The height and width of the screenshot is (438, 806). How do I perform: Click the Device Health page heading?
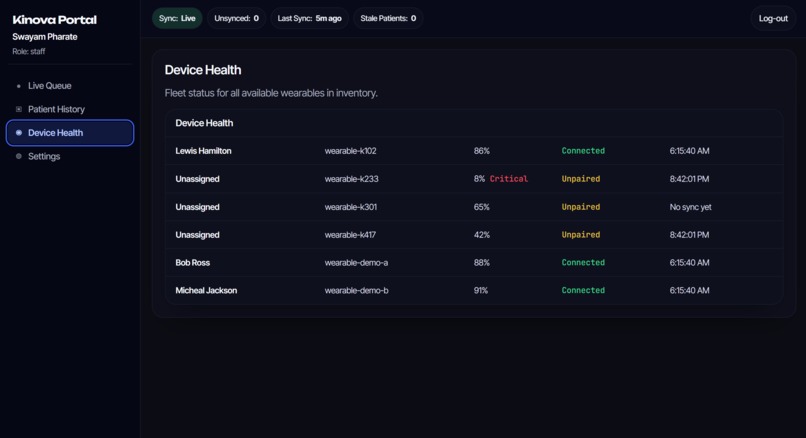click(203, 70)
